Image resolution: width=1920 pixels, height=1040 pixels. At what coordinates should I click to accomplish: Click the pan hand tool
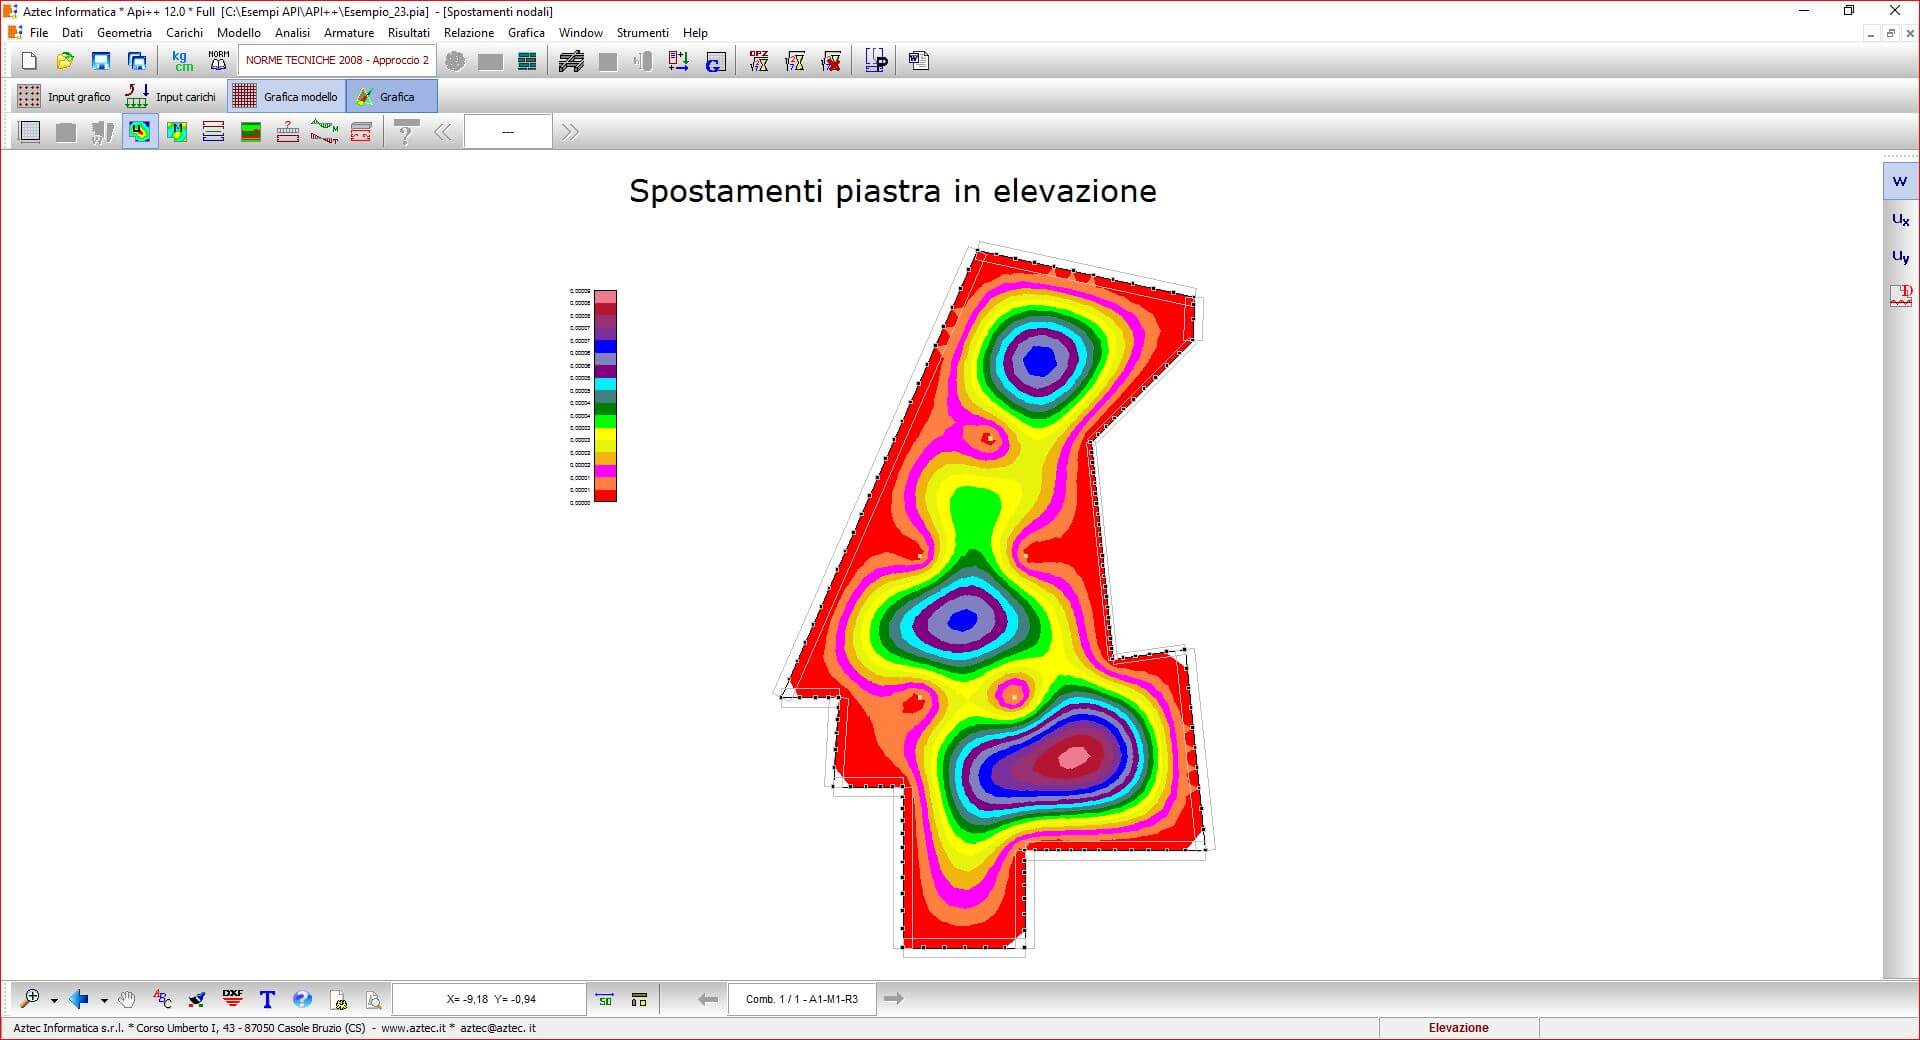pos(127,999)
